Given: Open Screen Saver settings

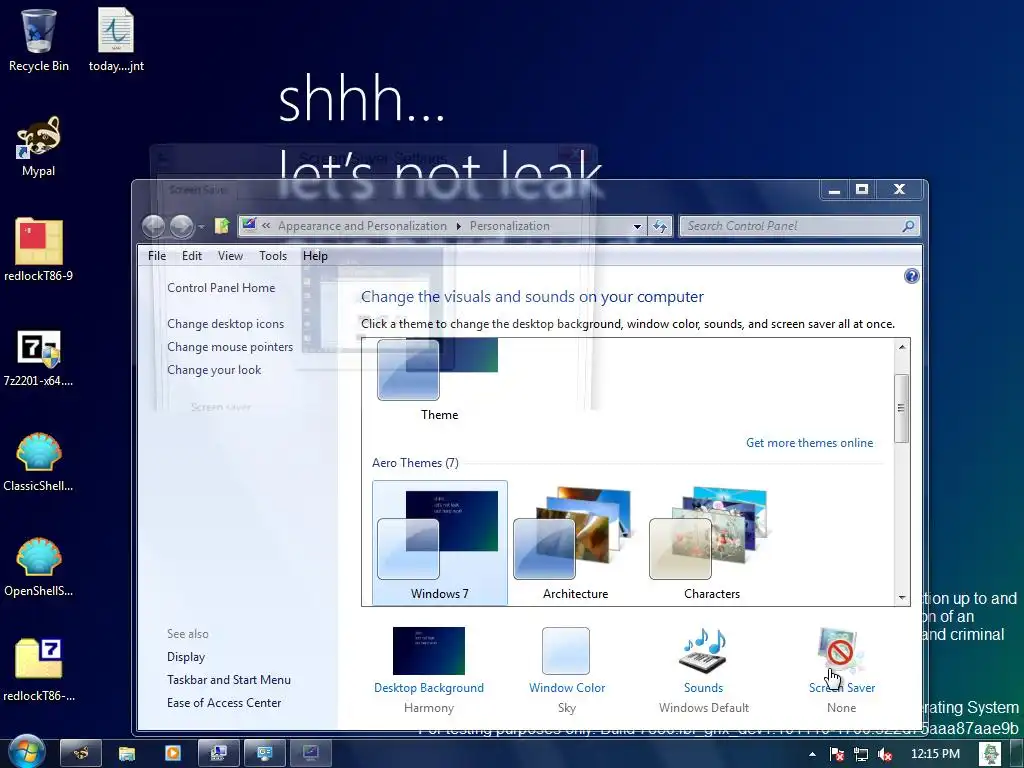Looking at the screenshot, I should pos(841,669).
